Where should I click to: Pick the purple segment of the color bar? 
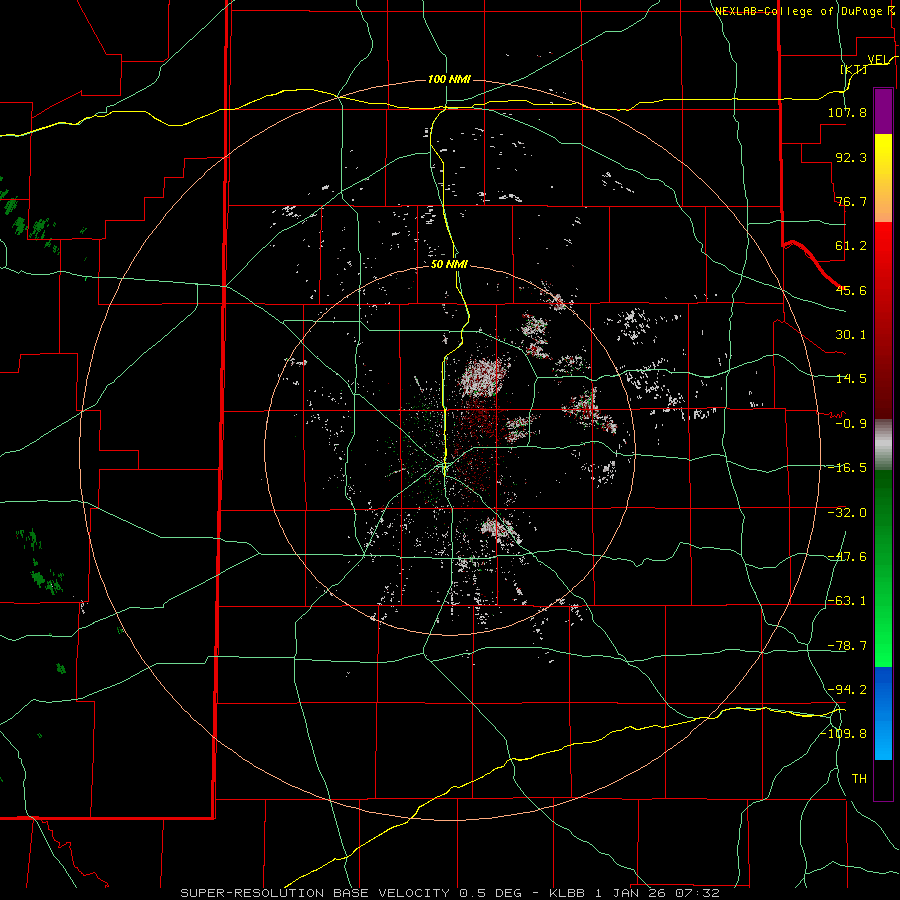tap(883, 111)
